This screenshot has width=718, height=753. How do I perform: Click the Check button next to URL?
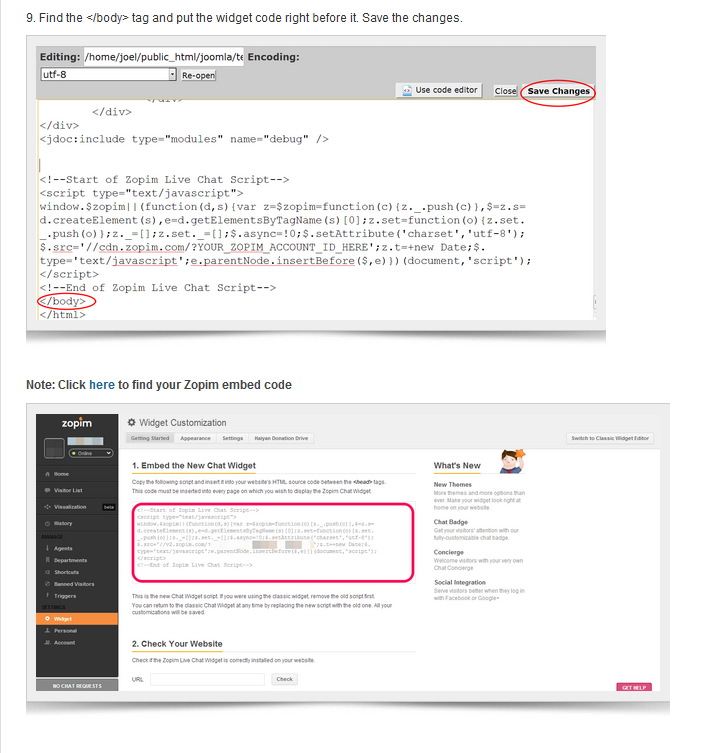click(284, 679)
